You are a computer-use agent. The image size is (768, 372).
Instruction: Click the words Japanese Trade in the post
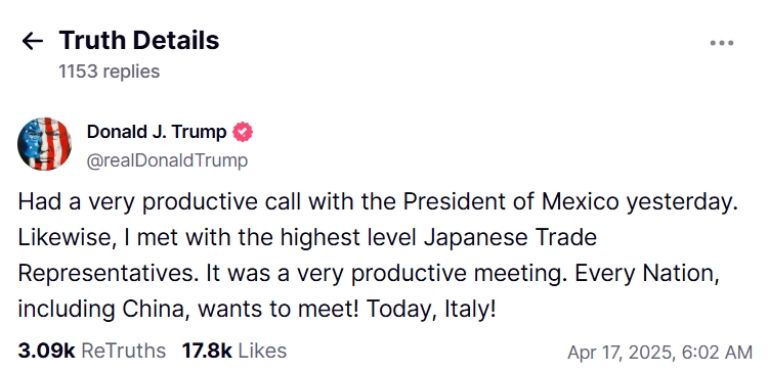(x=510, y=238)
